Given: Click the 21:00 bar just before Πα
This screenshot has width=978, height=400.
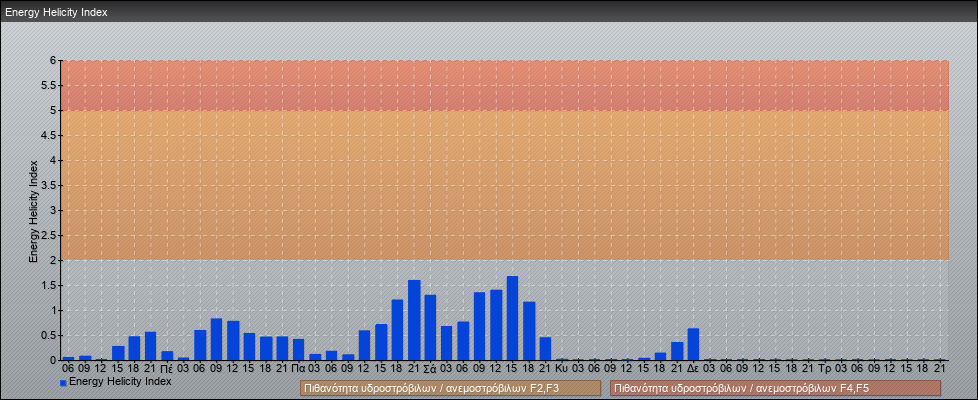Looking at the screenshot, I should coord(282,348).
